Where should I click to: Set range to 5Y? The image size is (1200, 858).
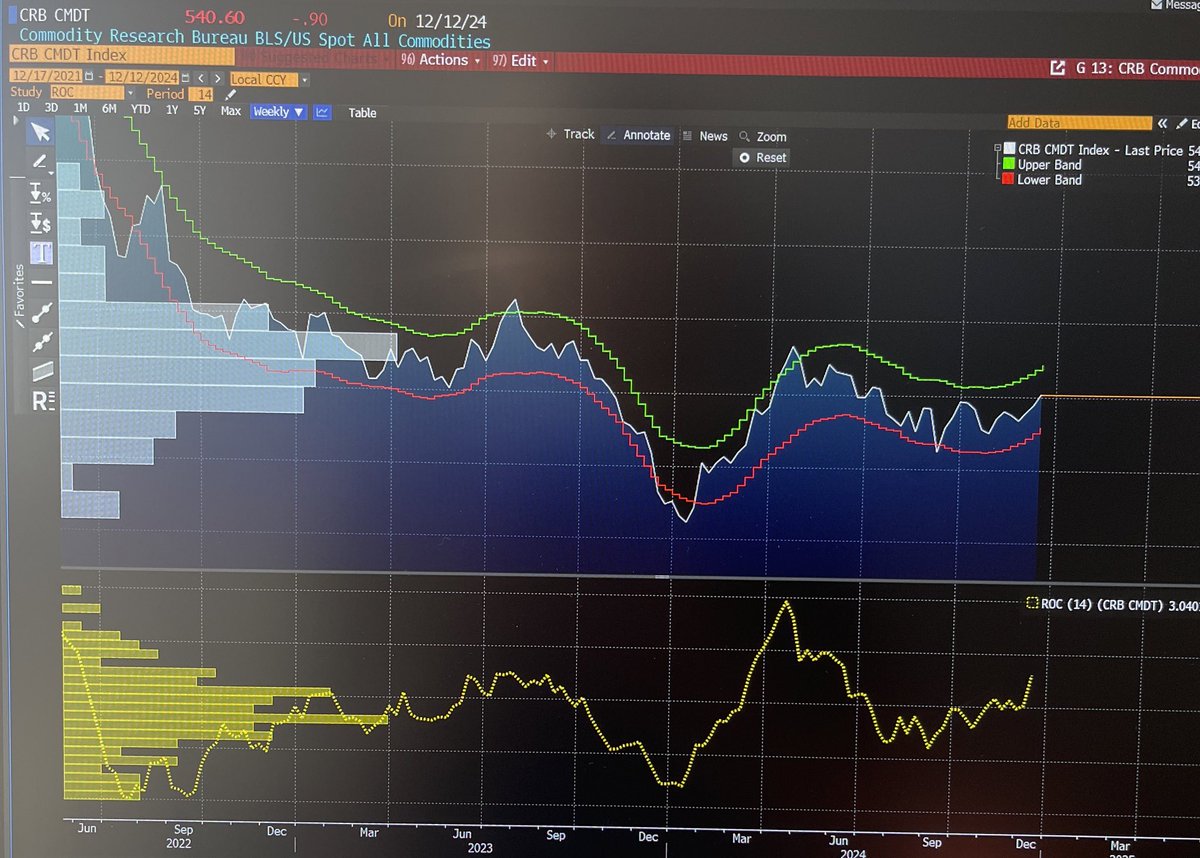coord(199,110)
